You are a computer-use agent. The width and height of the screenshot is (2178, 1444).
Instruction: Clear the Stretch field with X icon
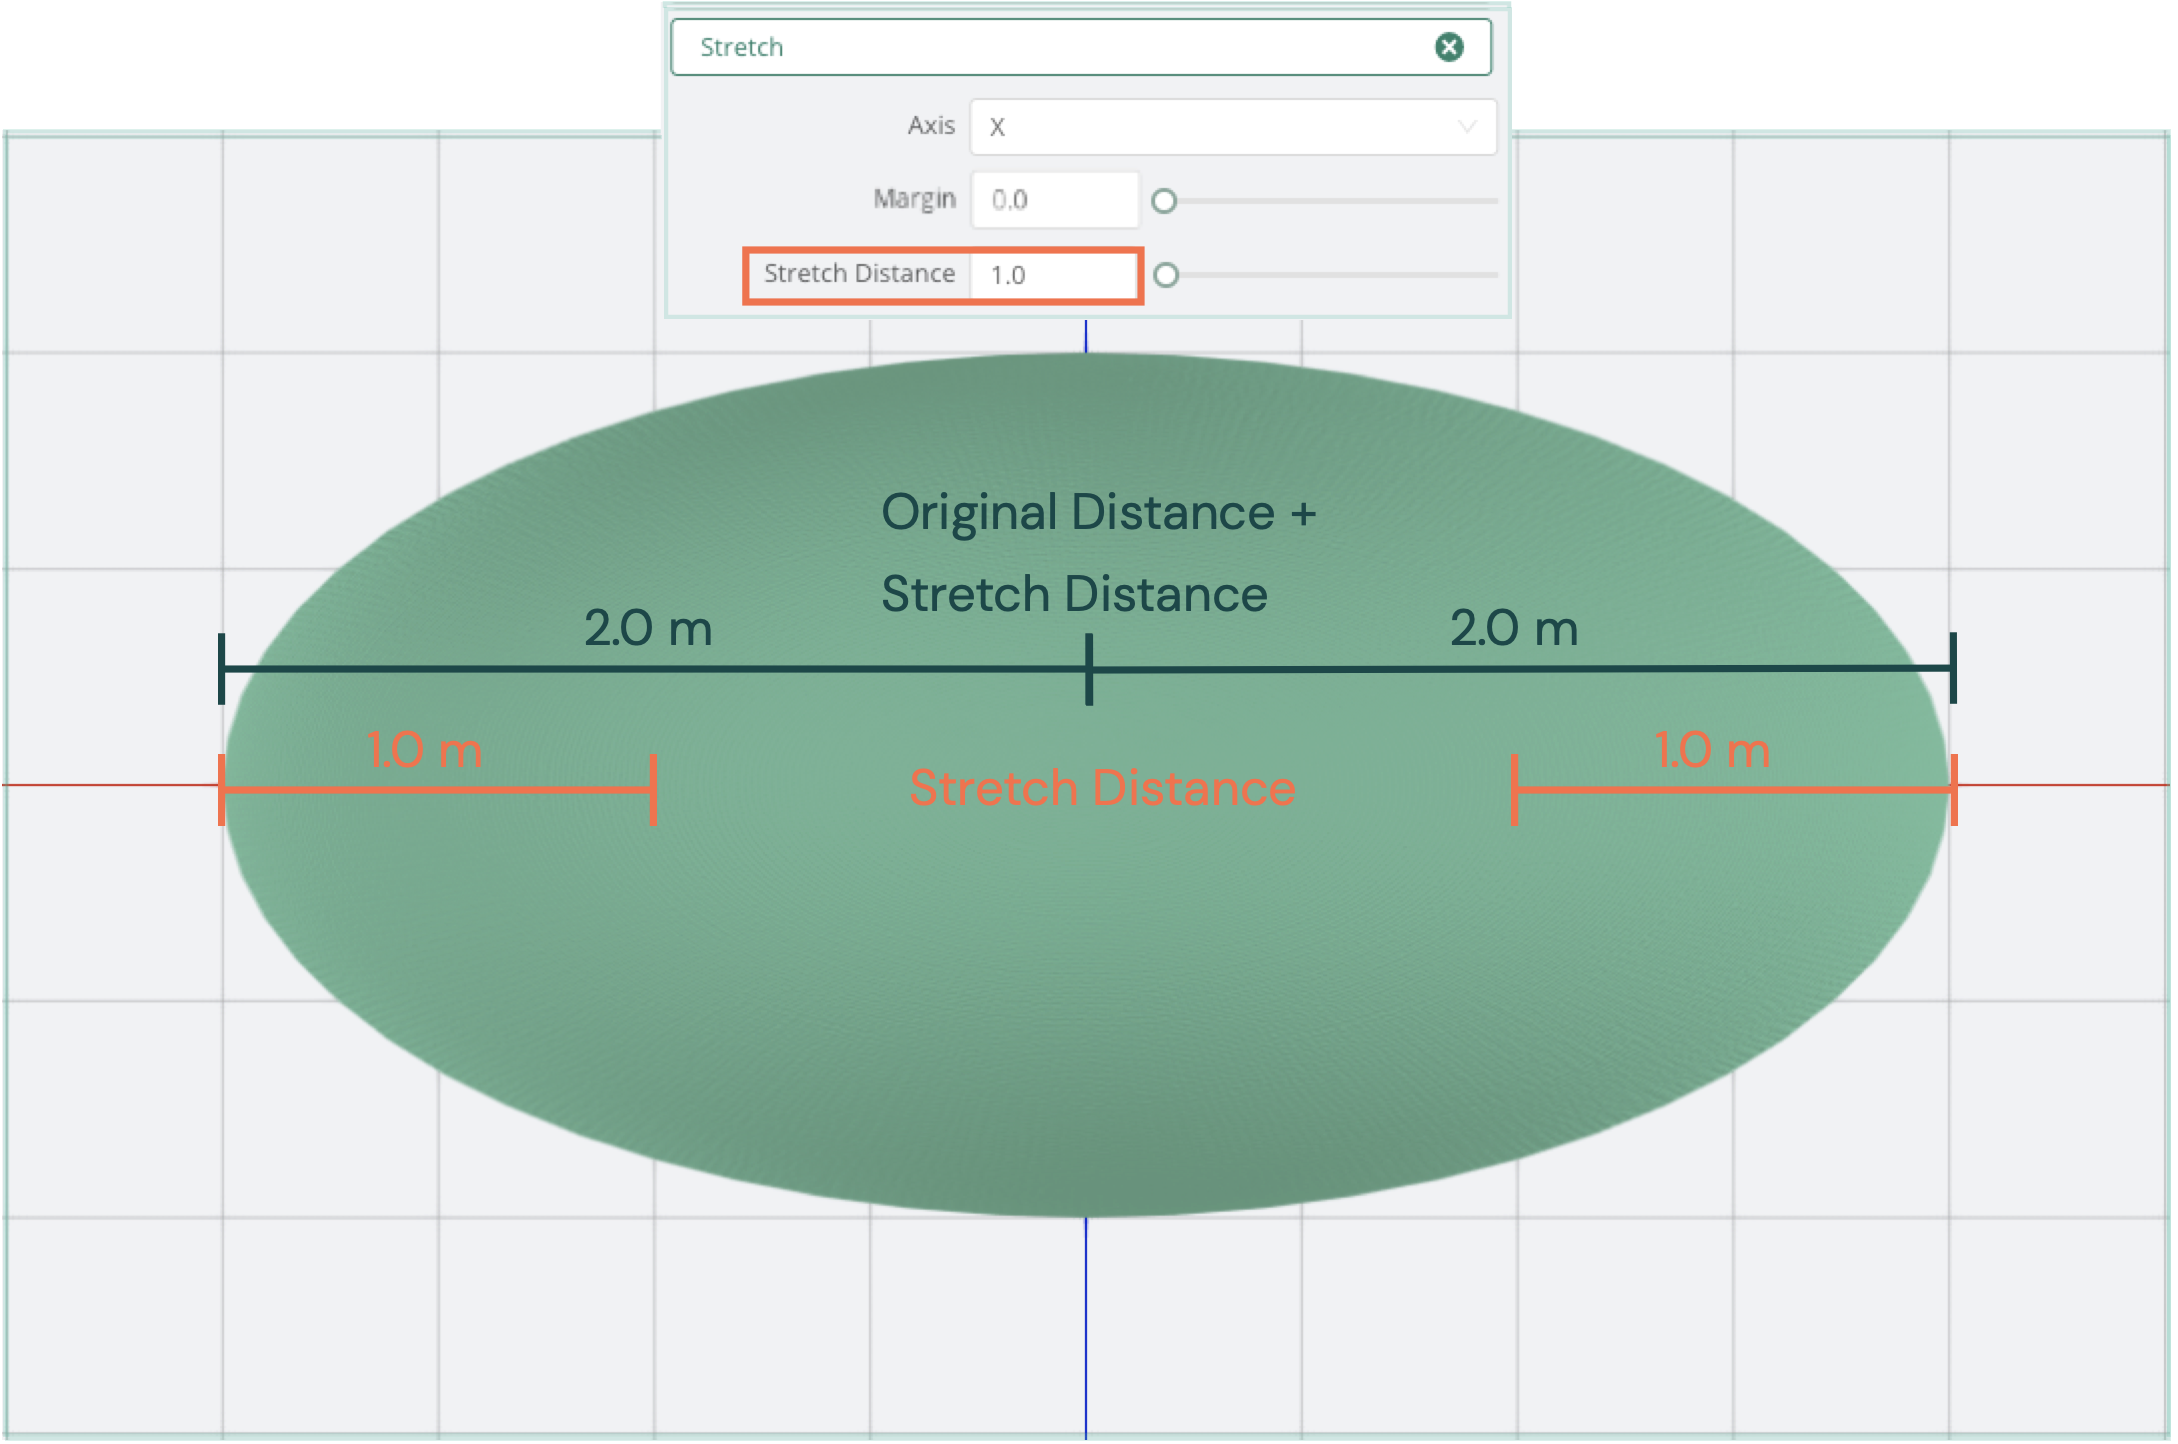click(x=1449, y=47)
